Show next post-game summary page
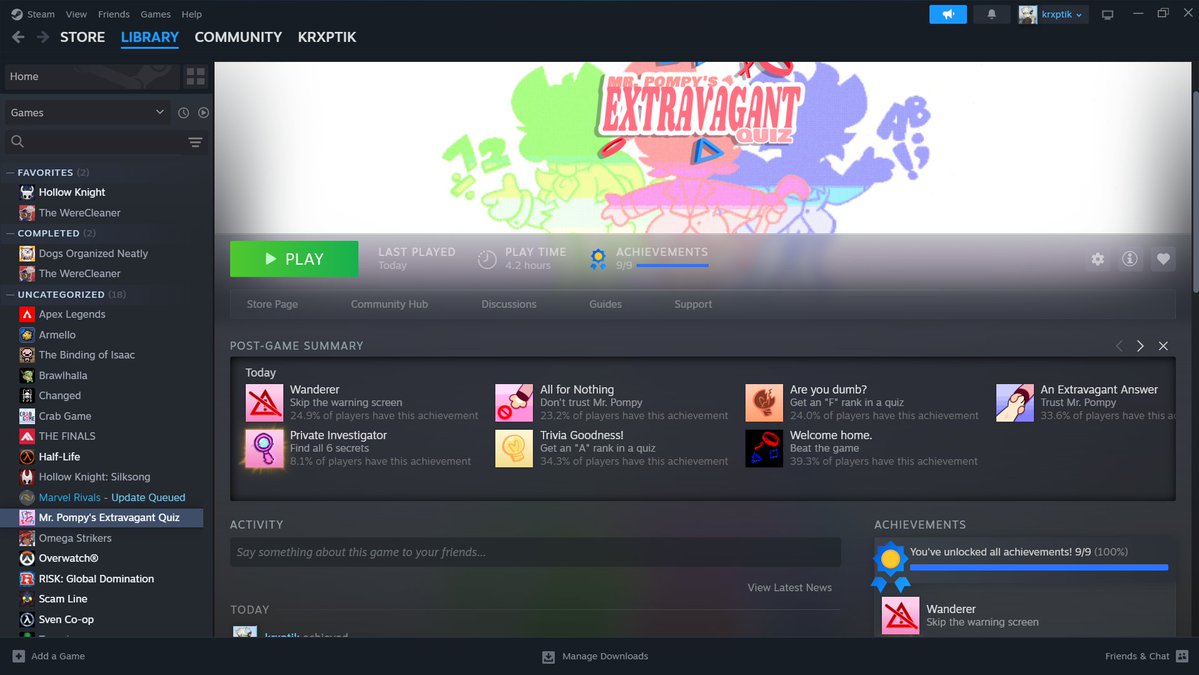Image resolution: width=1199 pixels, height=675 pixels. [x=1140, y=346]
